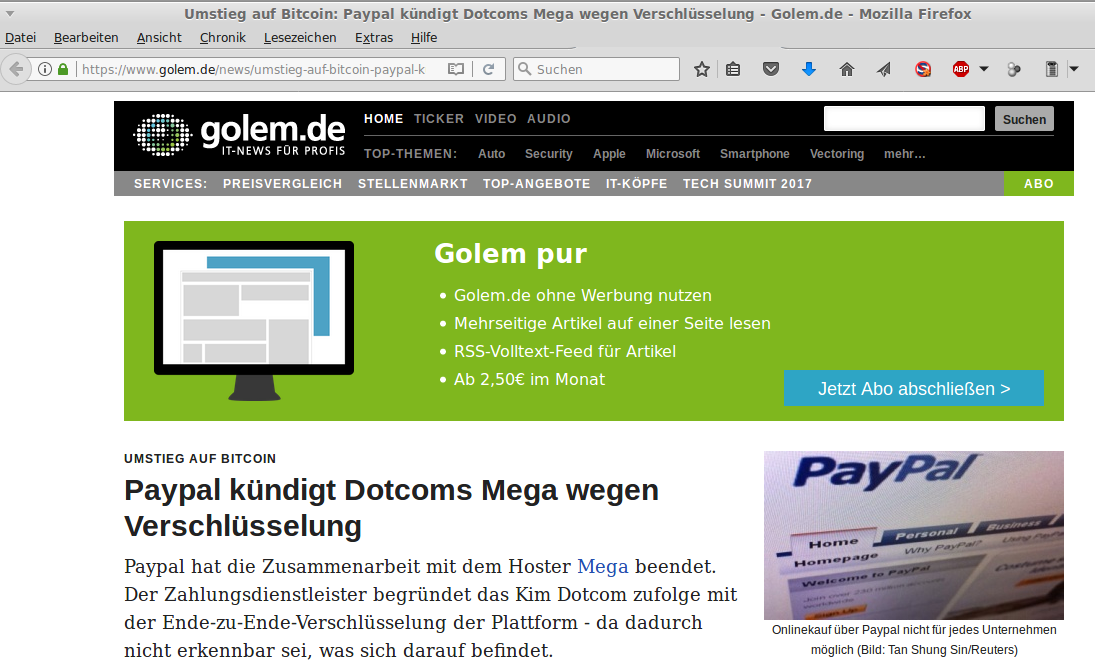Click the golem.de Suchen button

tap(1024, 119)
